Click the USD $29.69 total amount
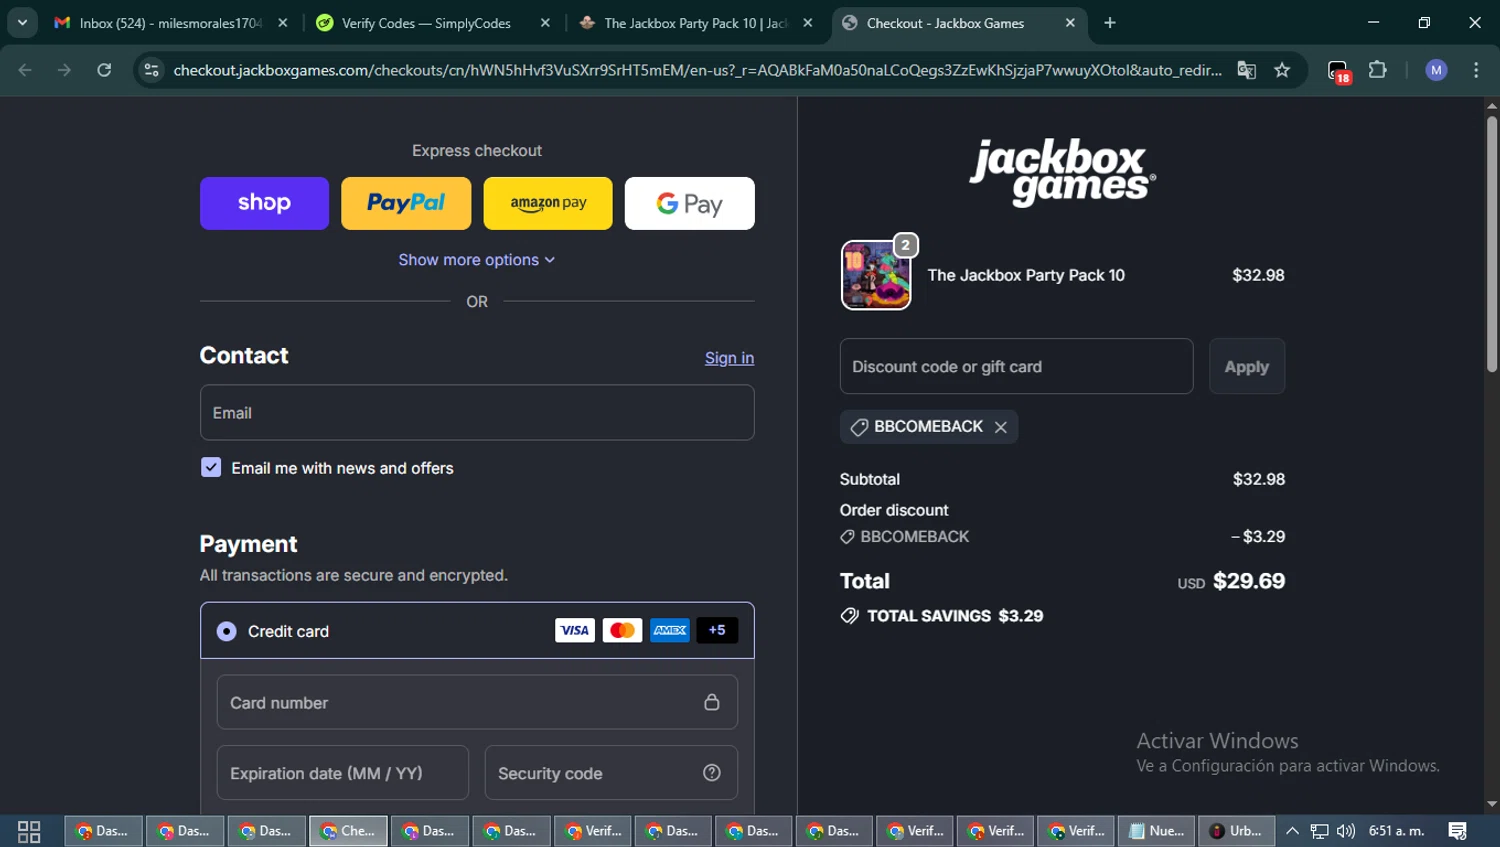 tap(1231, 581)
